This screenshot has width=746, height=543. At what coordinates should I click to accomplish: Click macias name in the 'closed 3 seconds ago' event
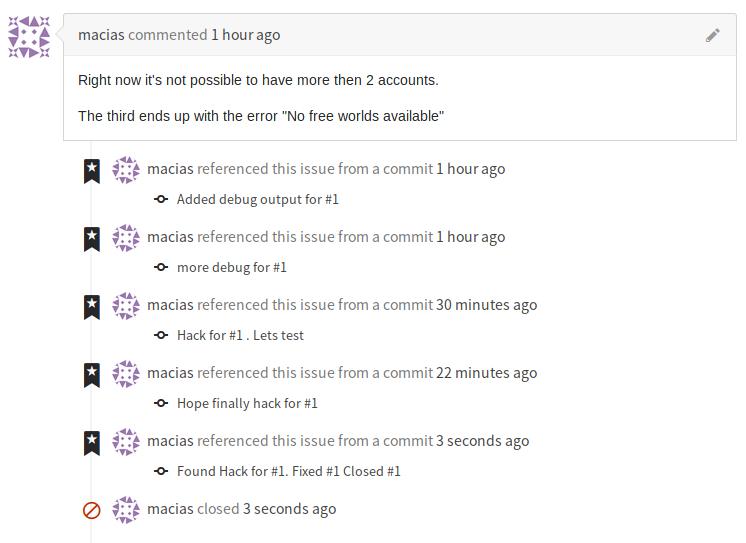pos(170,509)
